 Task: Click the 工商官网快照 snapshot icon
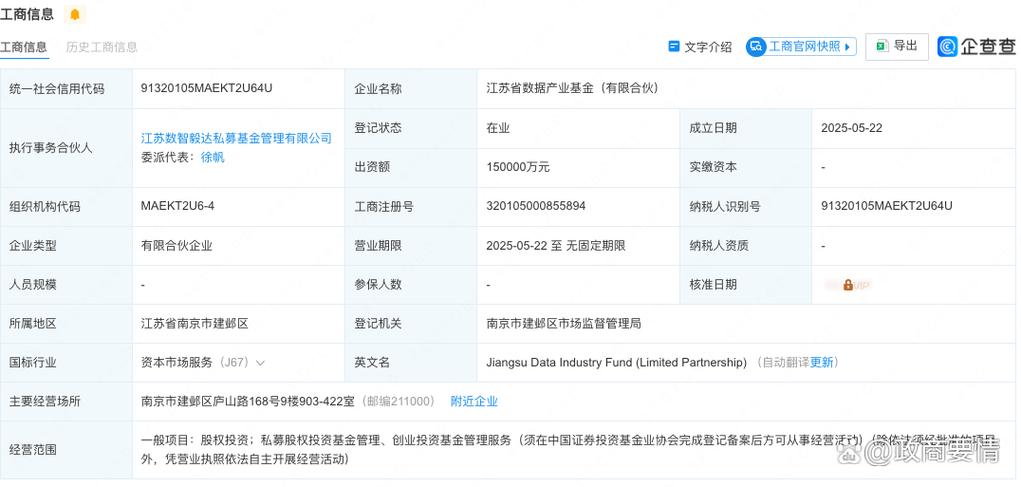756,47
